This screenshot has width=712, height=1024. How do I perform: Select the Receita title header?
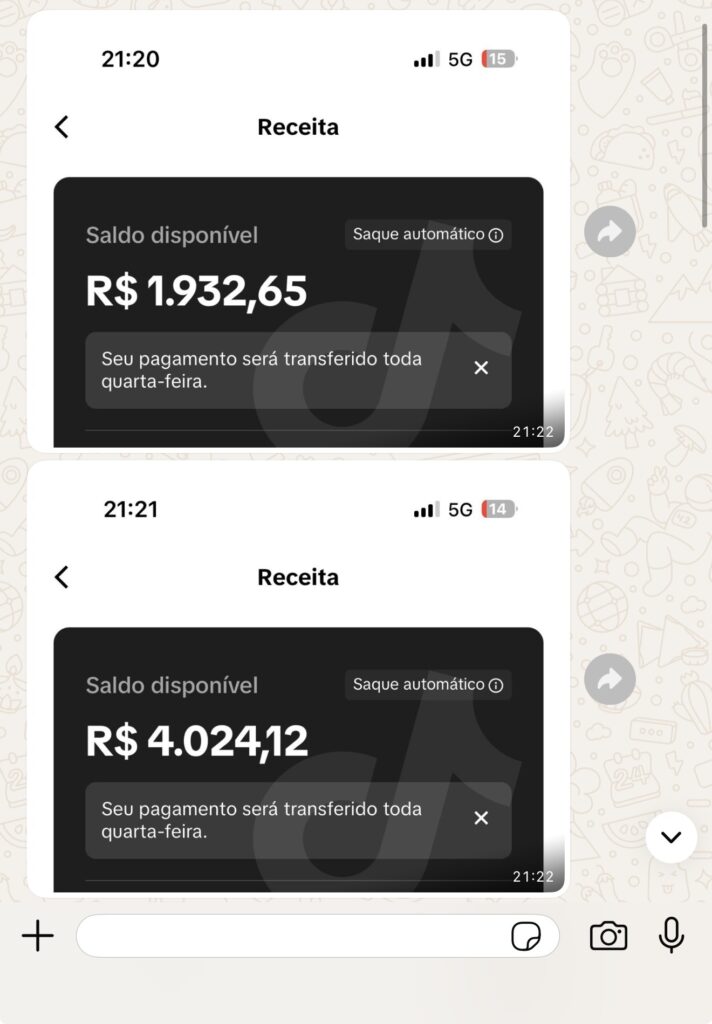click(x=297, y=127)
